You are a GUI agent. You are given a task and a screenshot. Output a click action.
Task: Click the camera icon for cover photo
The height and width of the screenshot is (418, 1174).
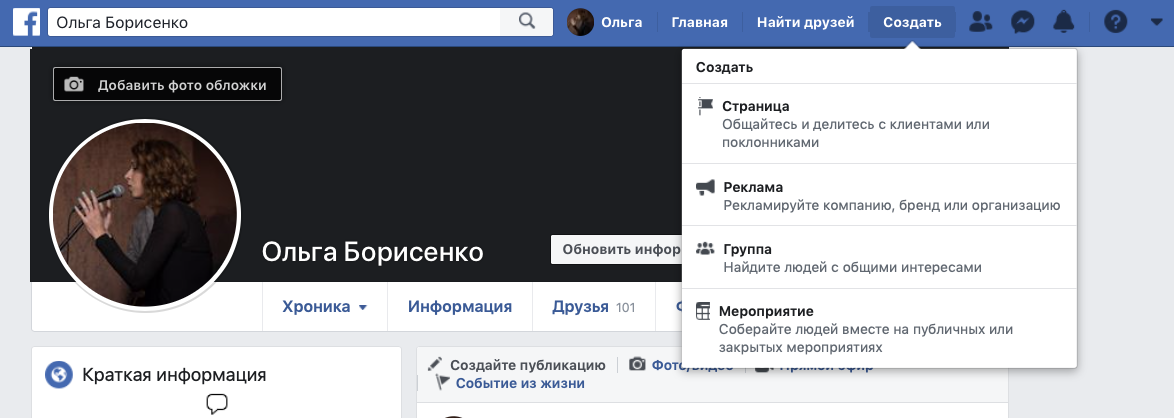tap(74, 85)
